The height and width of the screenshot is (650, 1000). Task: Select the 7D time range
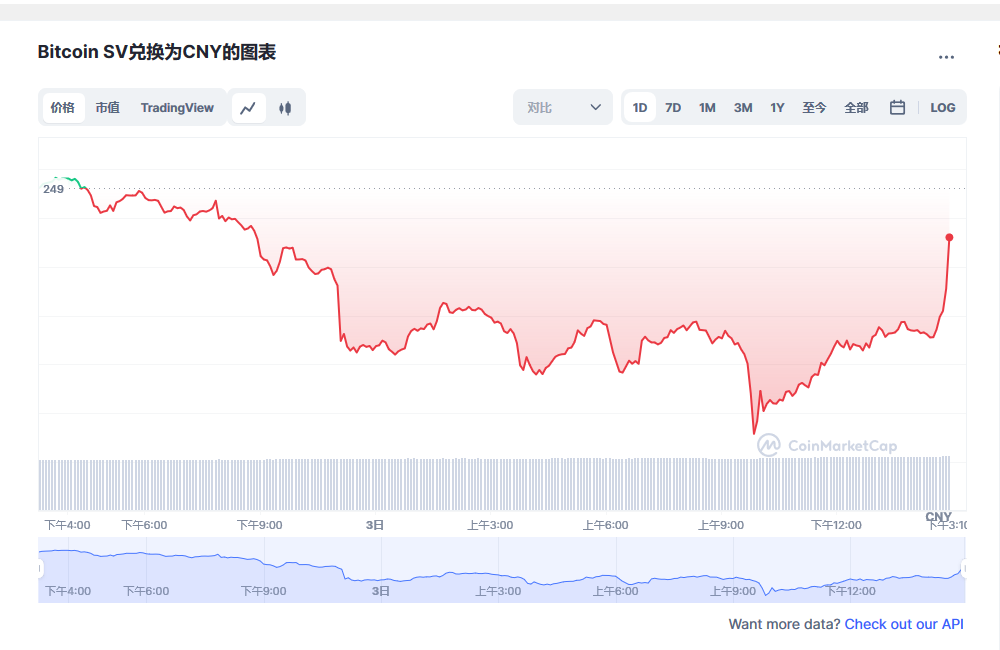pos(673,108)
